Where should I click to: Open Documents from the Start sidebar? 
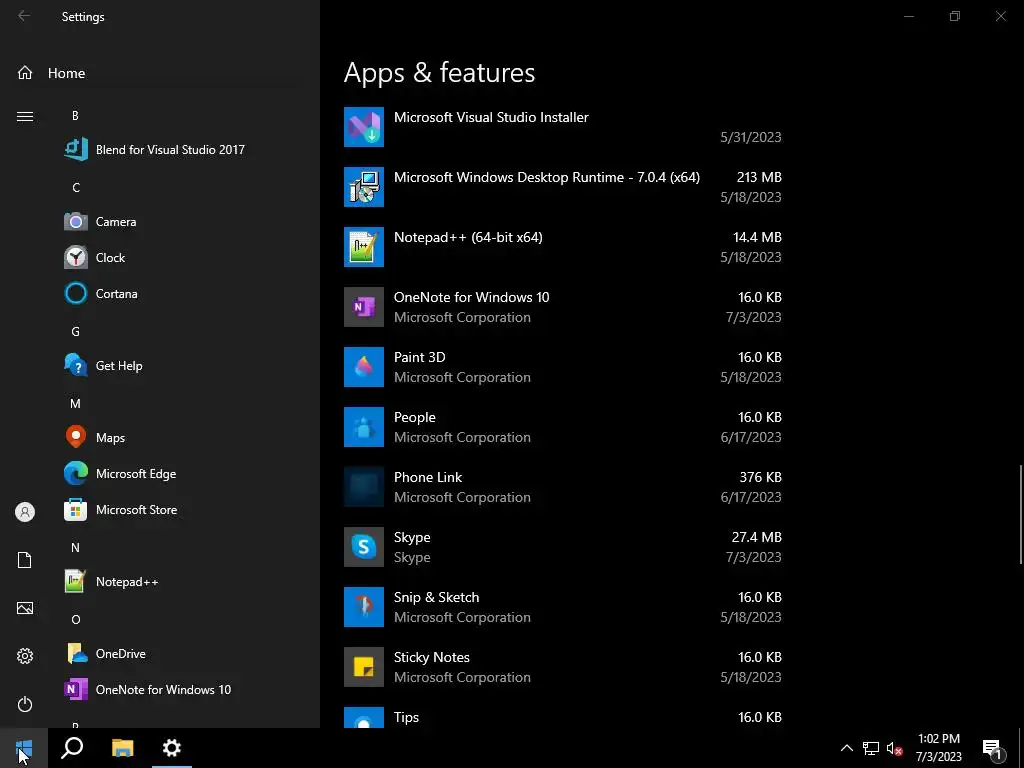25,560
